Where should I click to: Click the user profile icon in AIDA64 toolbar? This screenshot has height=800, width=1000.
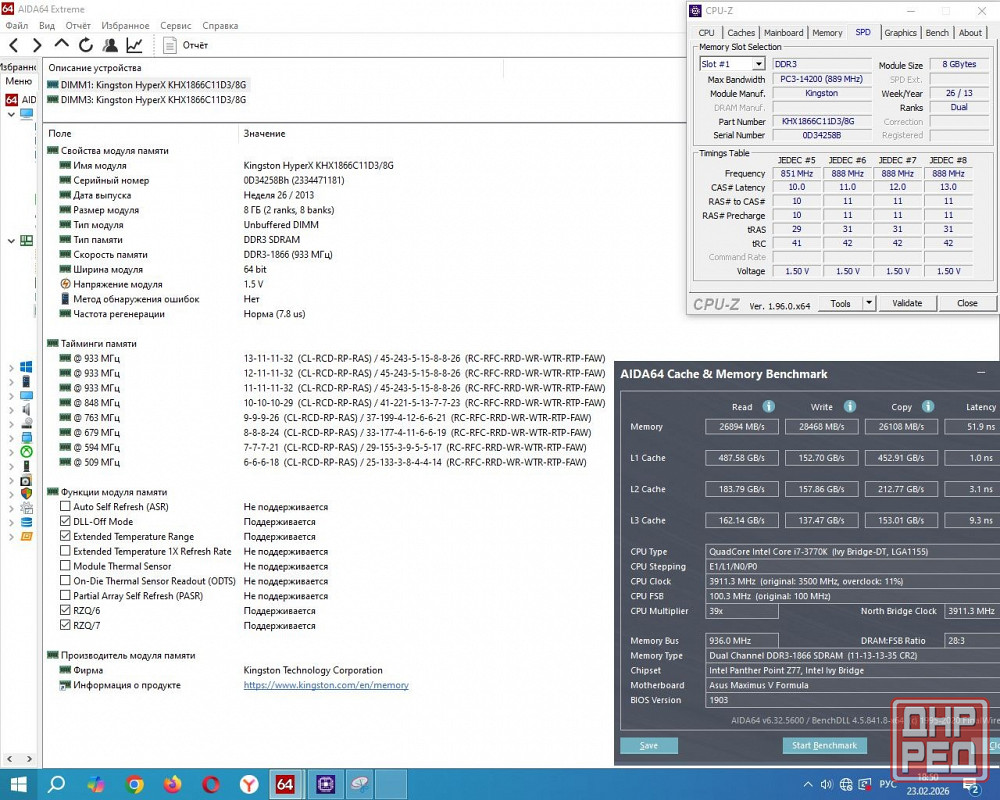(x=110, y=45)
